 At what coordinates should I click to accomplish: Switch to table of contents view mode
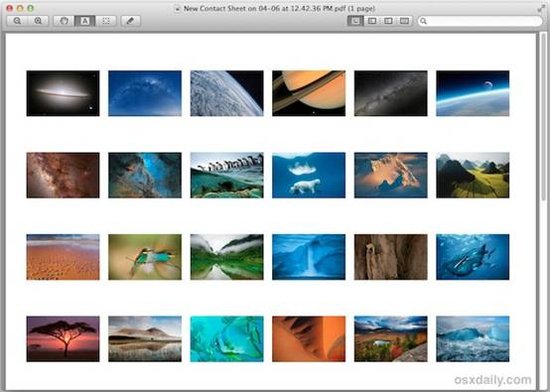click(x=388, y=21)
